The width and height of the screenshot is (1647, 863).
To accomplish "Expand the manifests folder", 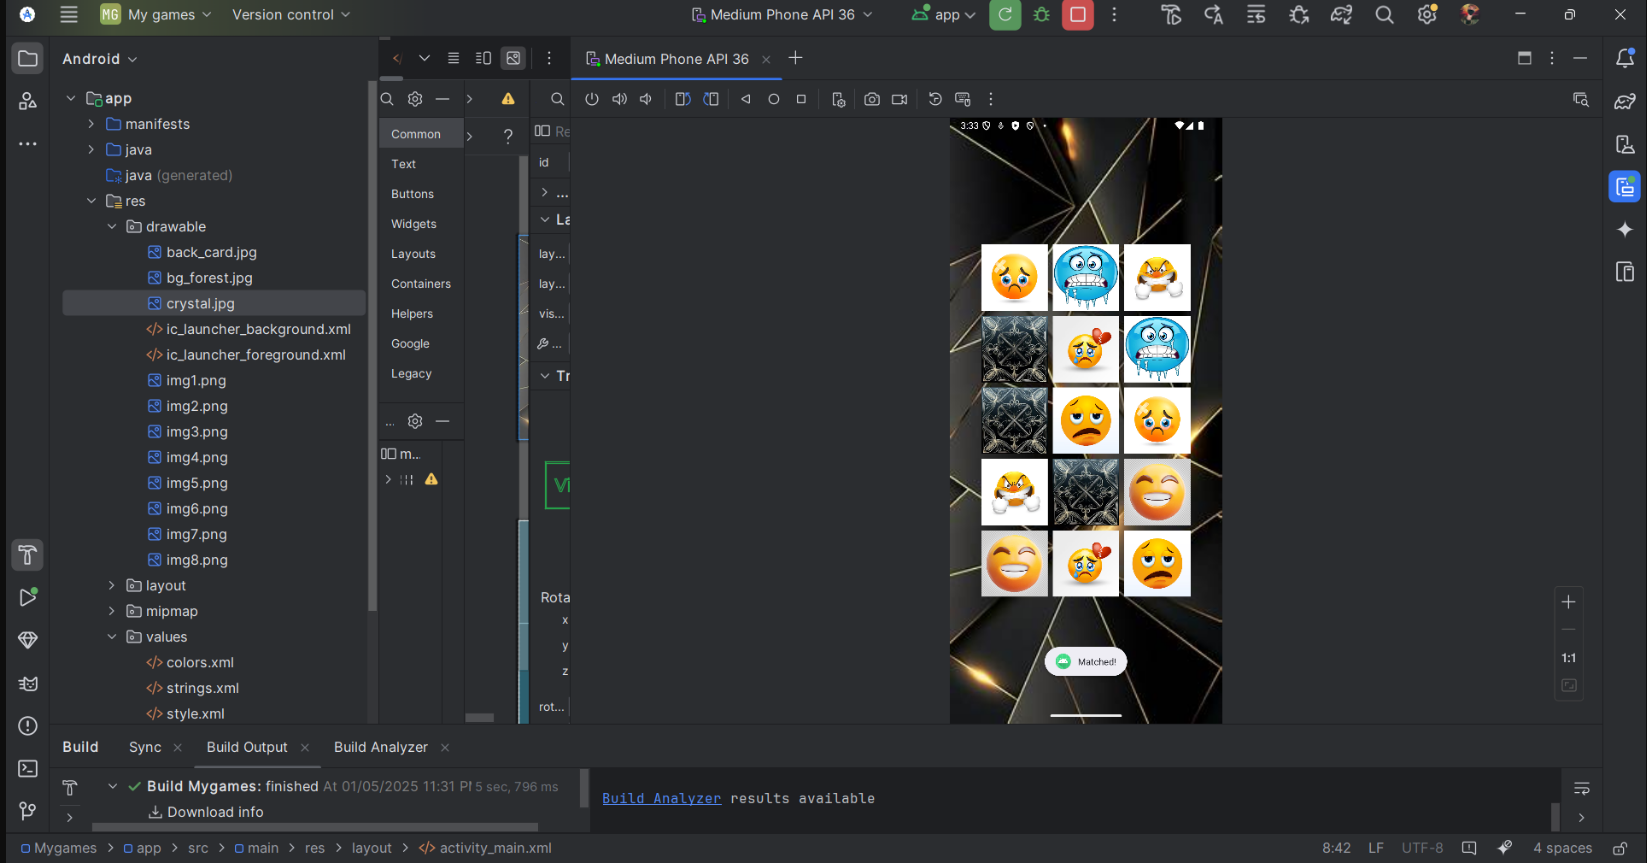I will (x=91, y=124).
